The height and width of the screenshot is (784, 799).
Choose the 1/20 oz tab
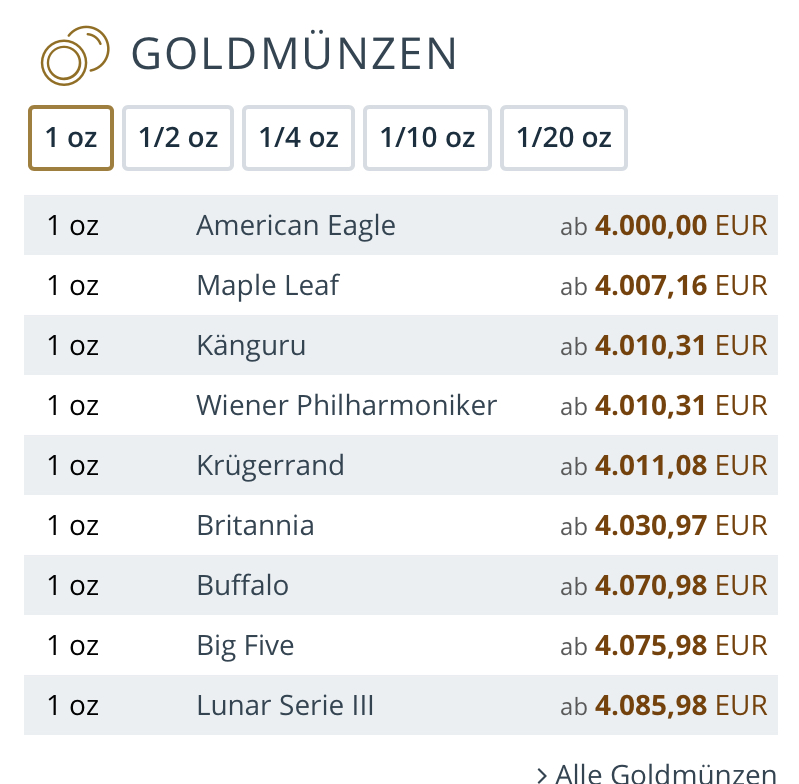(563, 138)
